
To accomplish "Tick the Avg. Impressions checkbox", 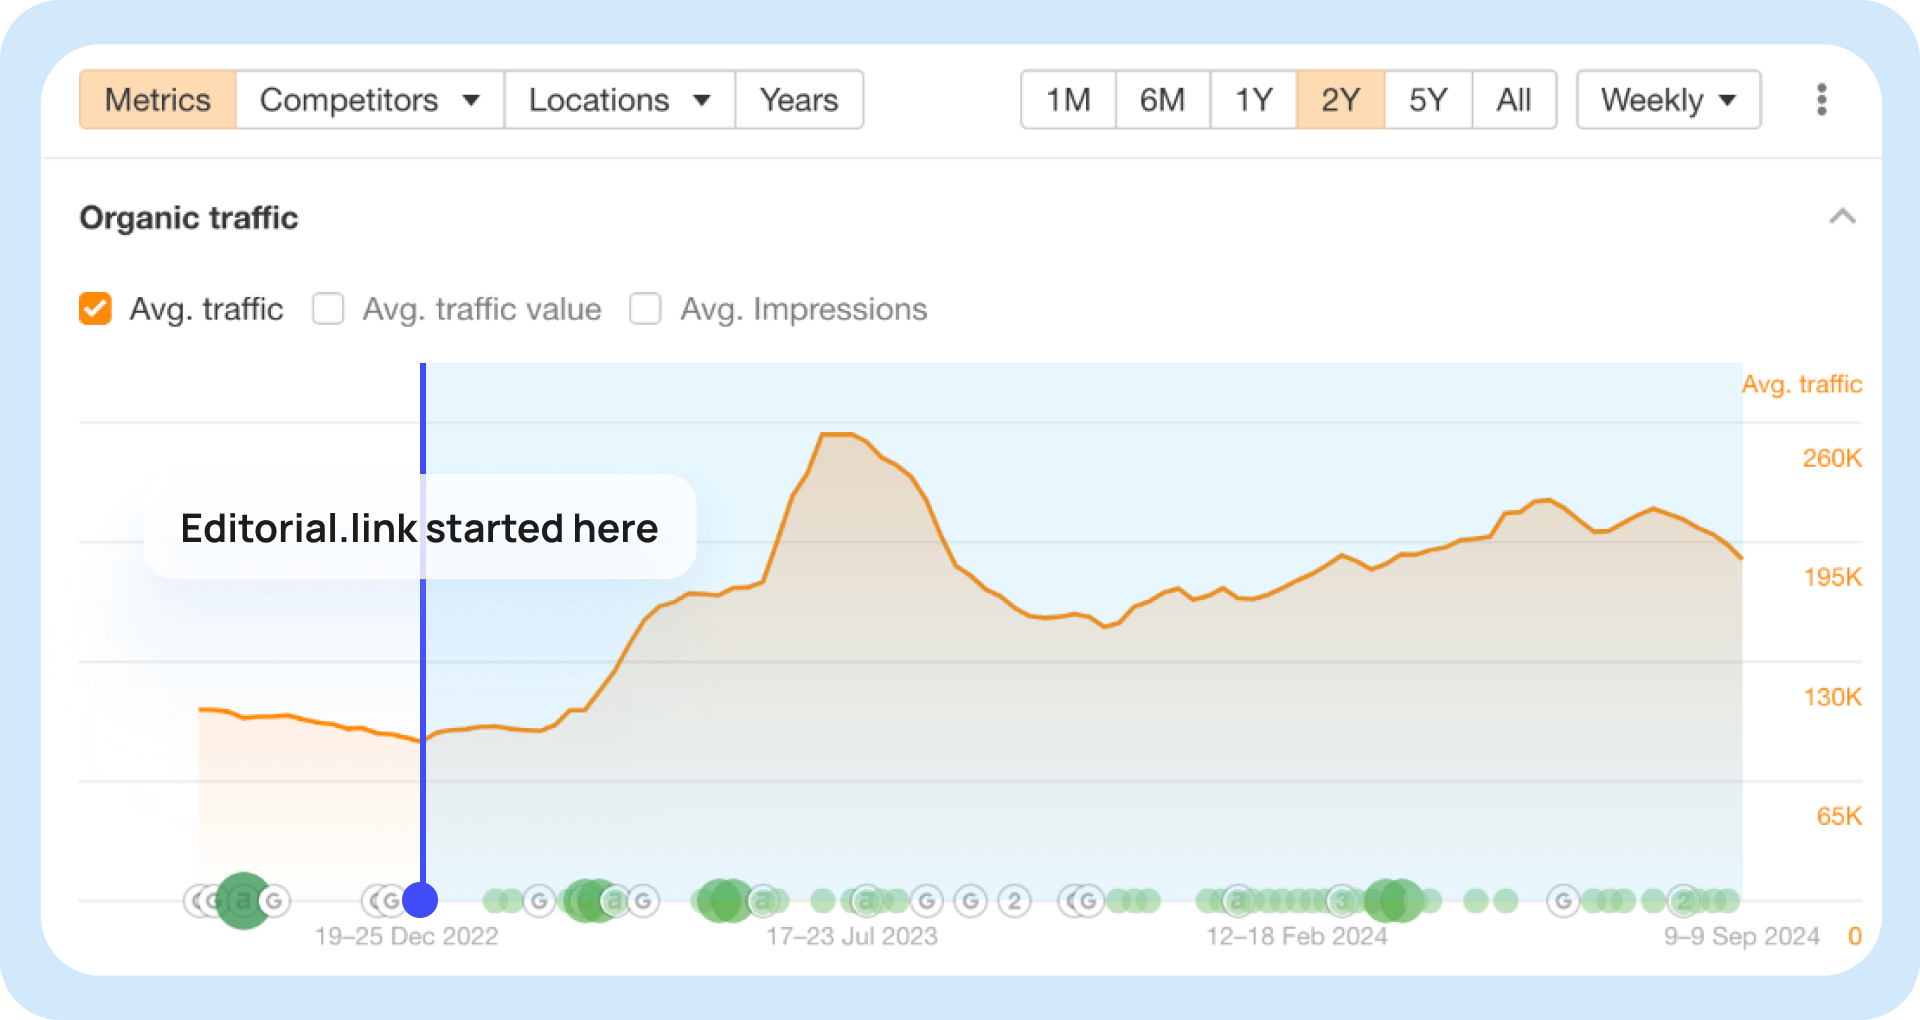I will 645,309.
